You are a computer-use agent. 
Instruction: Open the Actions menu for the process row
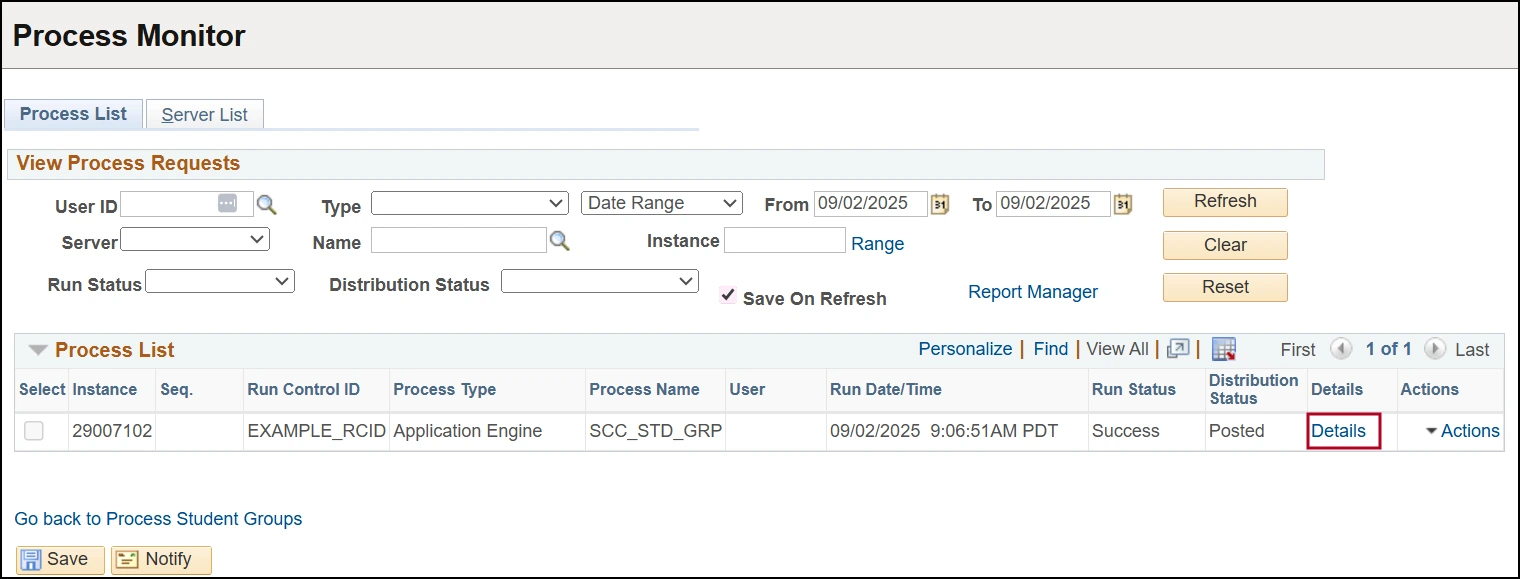pyautogui.click(x=1462, y=431)
